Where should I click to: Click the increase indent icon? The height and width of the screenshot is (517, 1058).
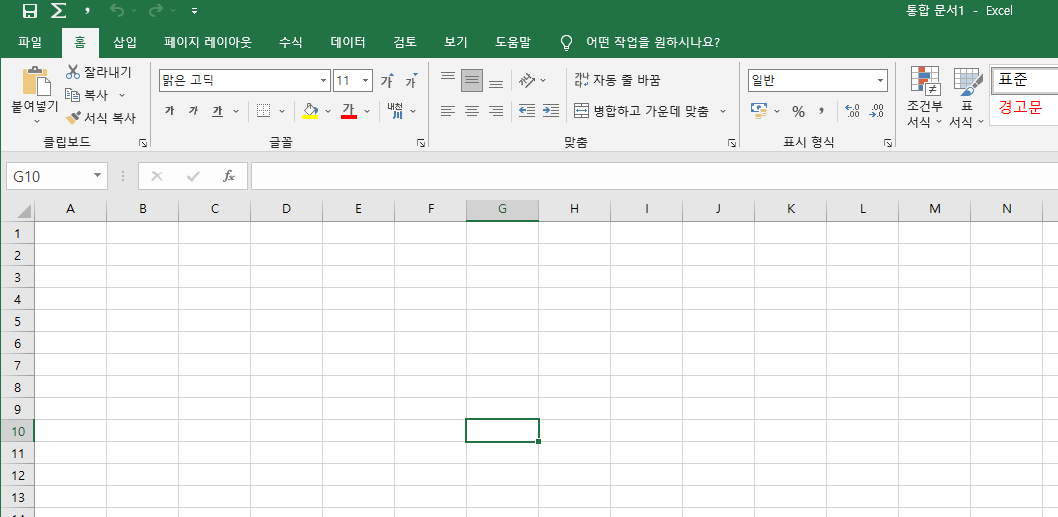551,111
